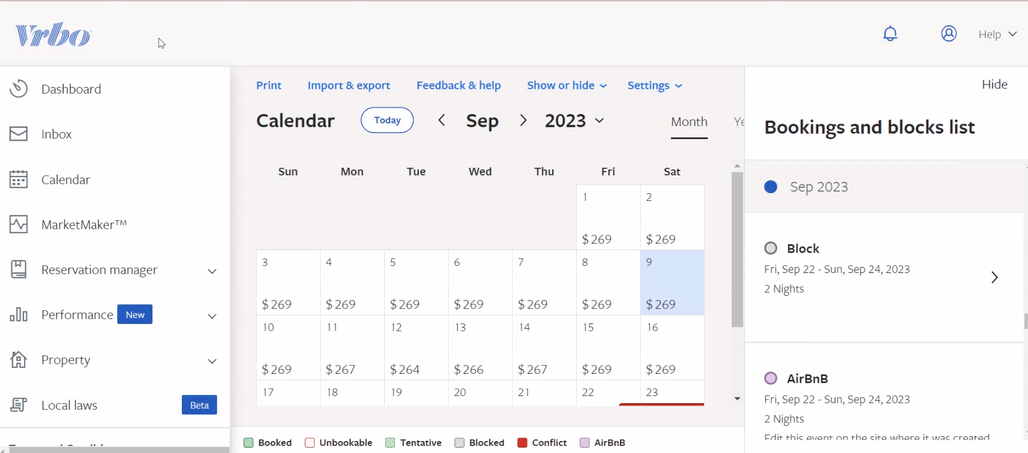Image resolution: width=1028 pixels, height=453 pixels.
Task: Click the MarketMaker chart icon
Action: [x=19, y=224]
